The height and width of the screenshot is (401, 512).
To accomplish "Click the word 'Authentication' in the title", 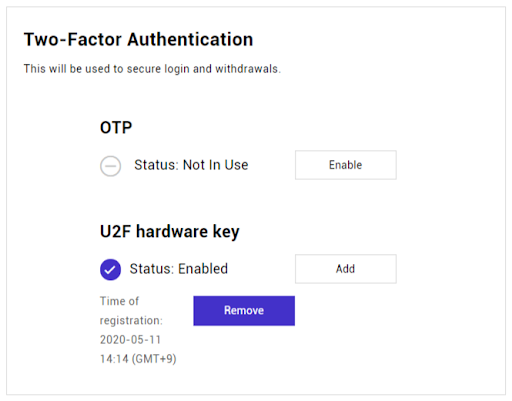I will [x=190, y=39].
